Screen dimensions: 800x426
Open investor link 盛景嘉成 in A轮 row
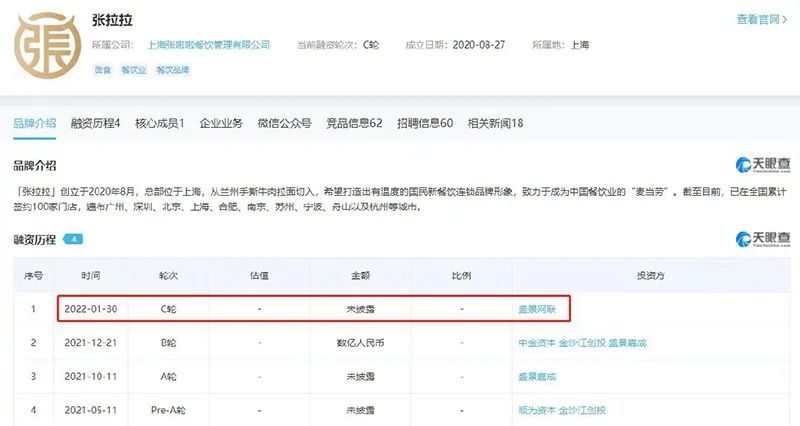tap(537, 377)
